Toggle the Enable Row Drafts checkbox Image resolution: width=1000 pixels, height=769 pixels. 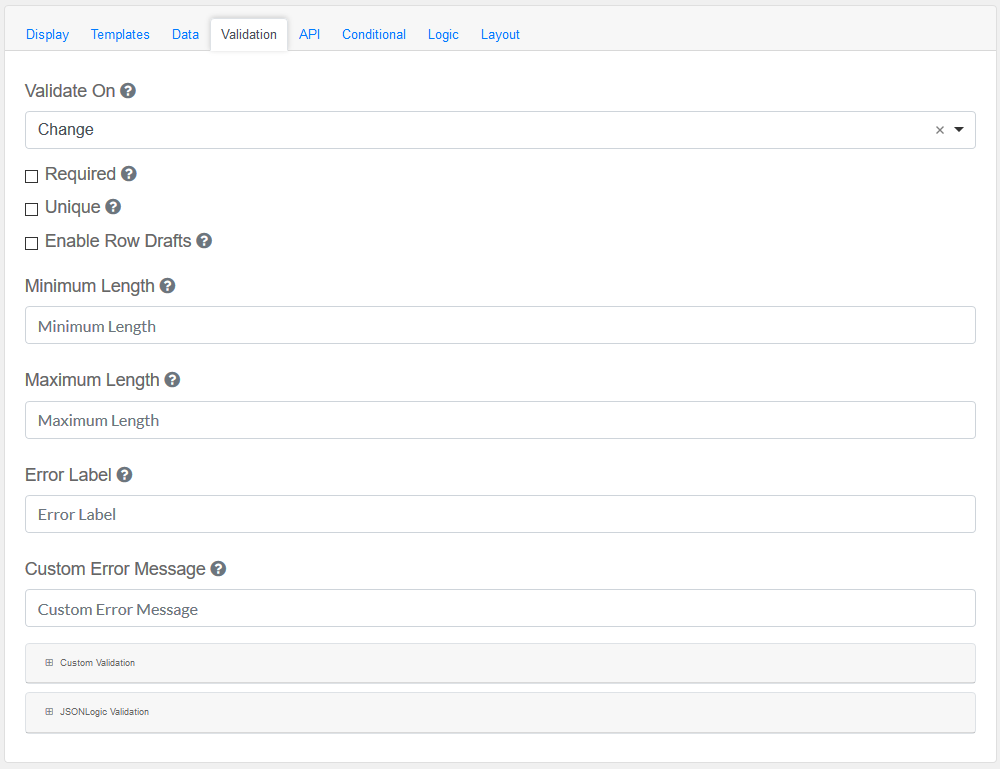32,243
